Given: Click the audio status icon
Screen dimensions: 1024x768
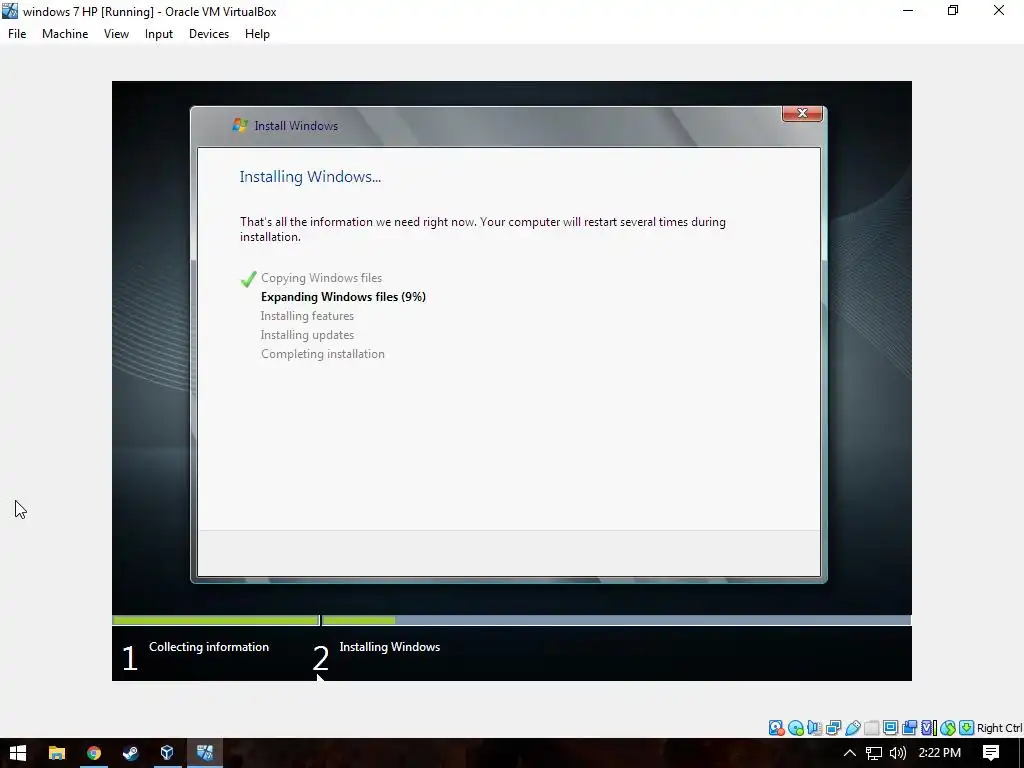Looking at the screenshot, I should (814, 728).
